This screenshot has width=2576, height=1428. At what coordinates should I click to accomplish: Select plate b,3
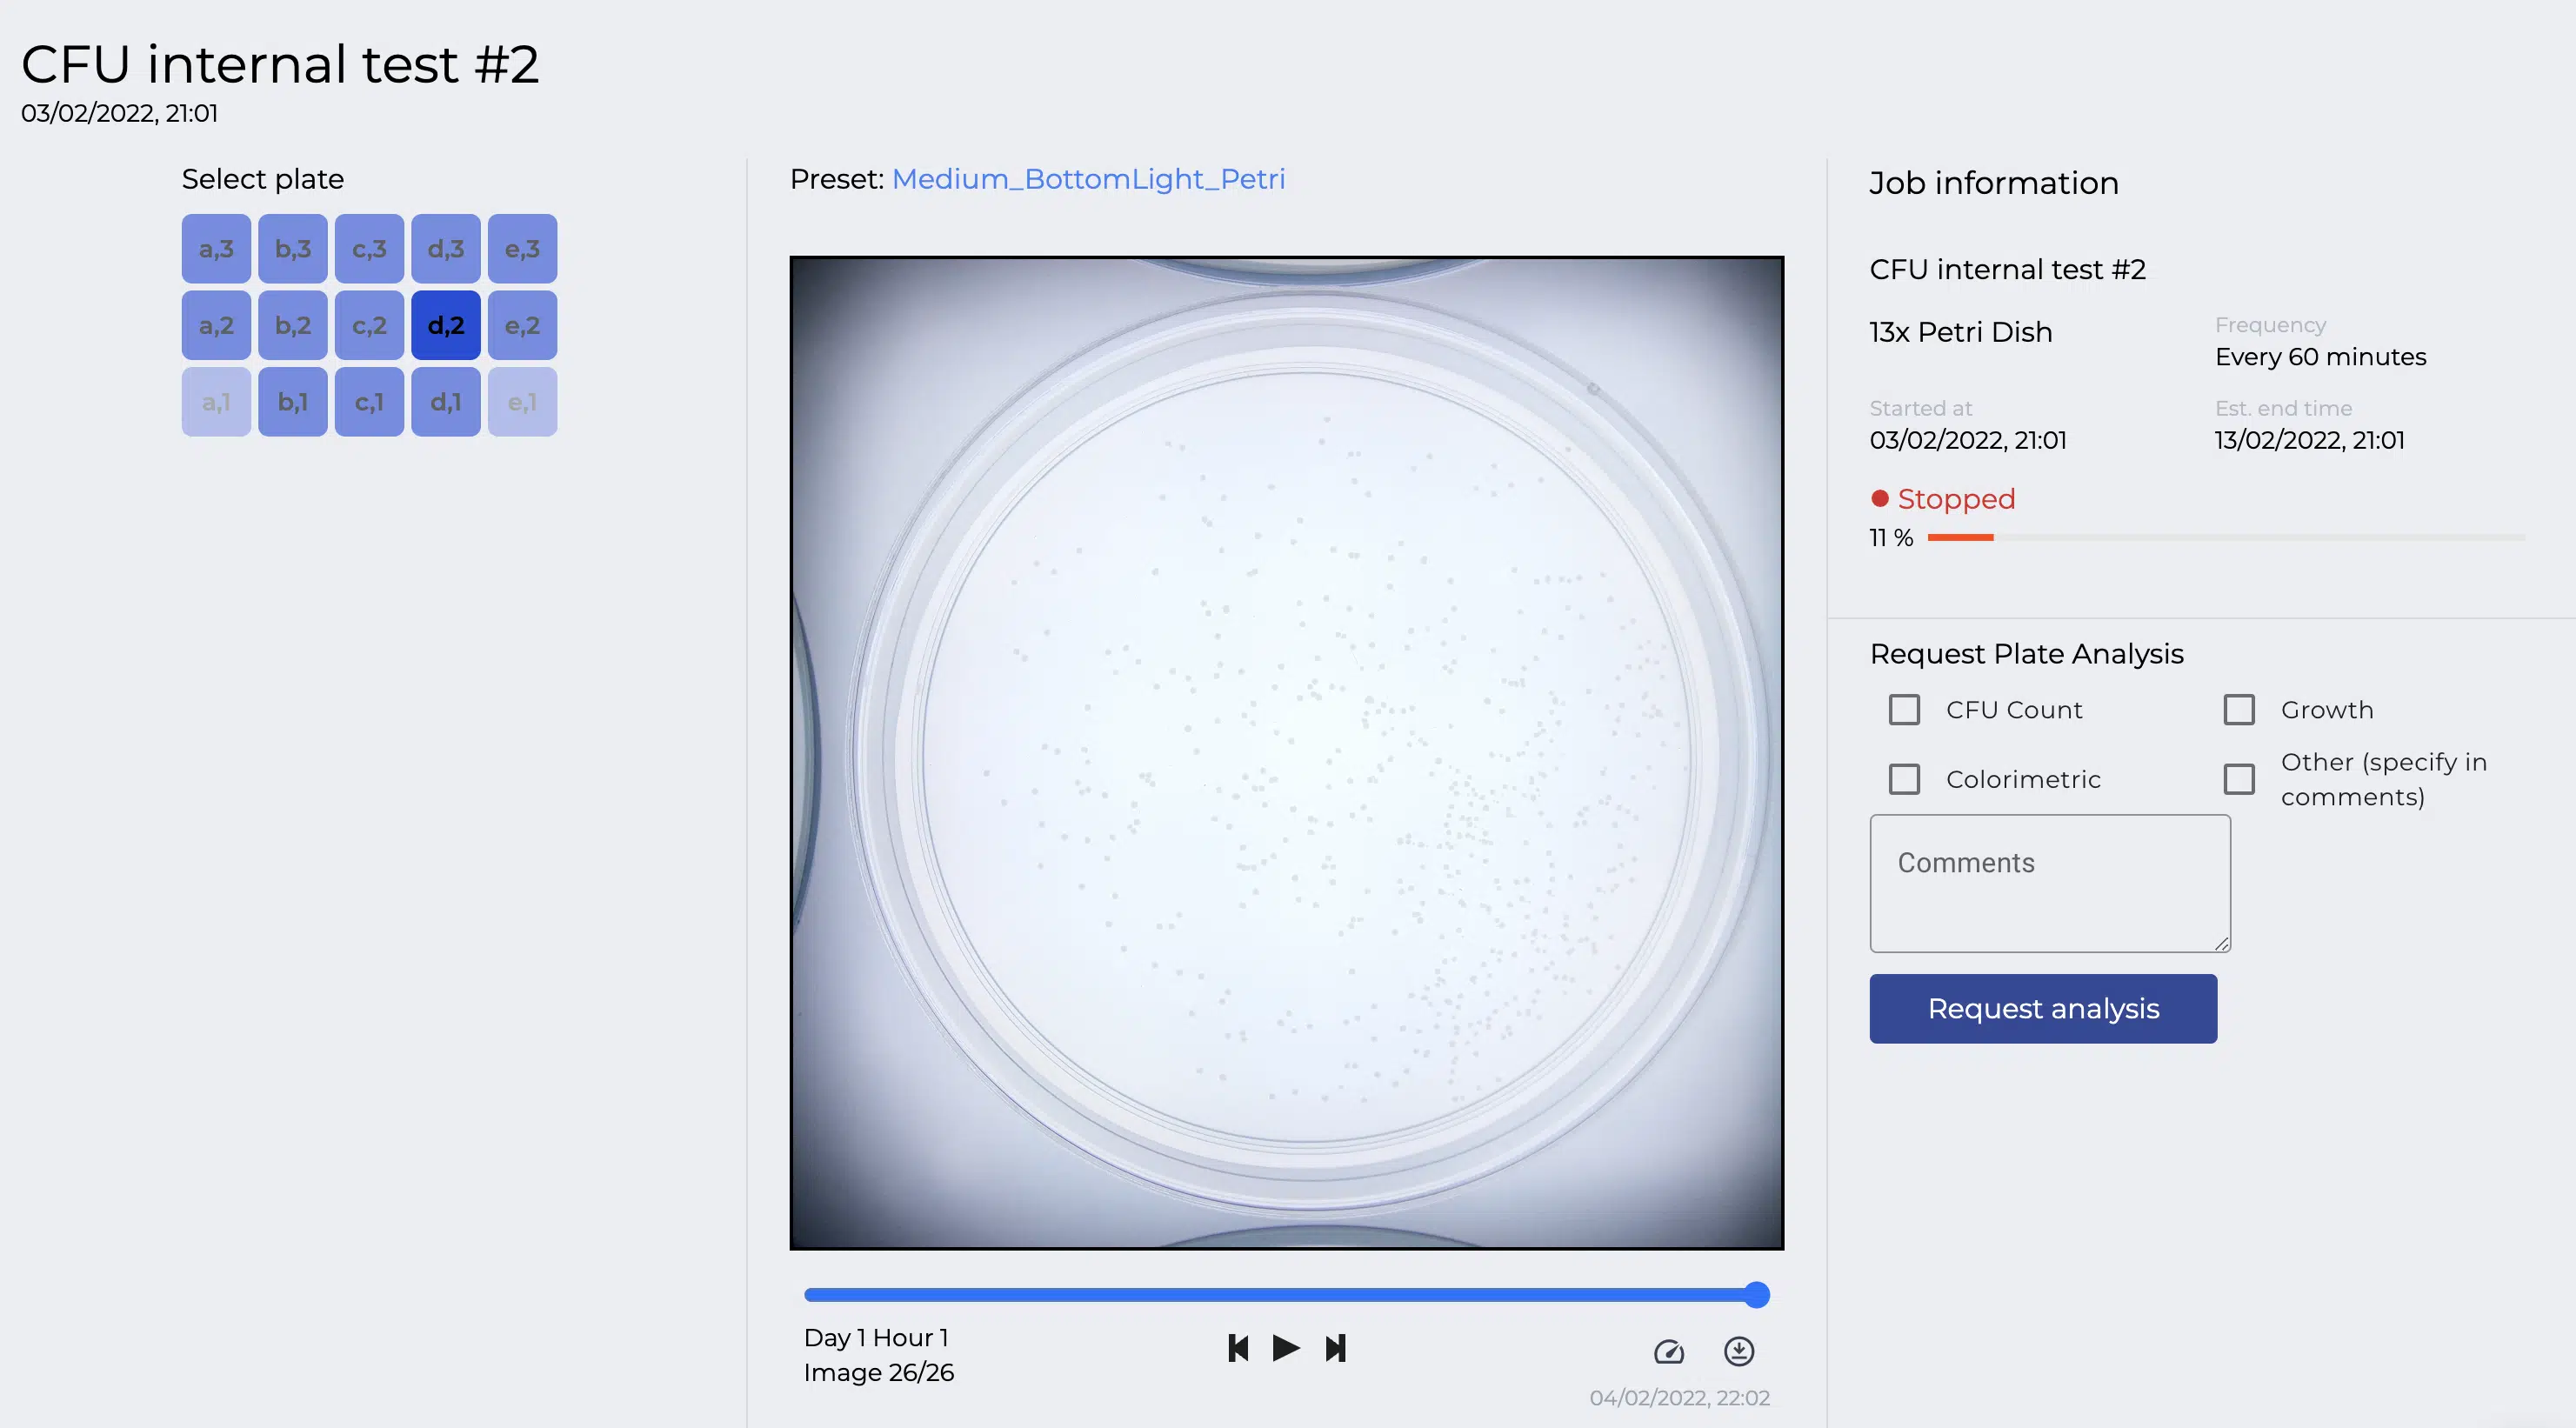293,248
